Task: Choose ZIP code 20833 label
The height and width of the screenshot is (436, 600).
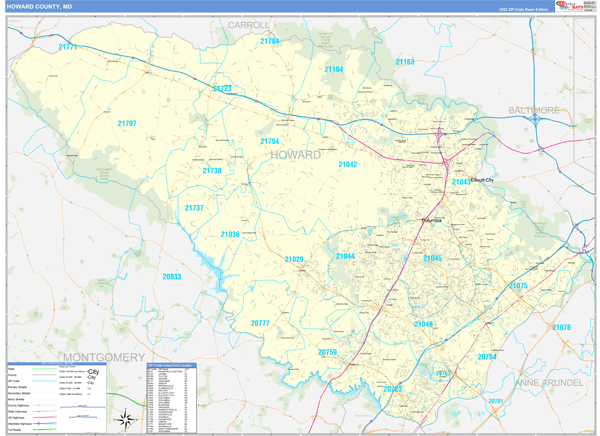Action: 172,276
